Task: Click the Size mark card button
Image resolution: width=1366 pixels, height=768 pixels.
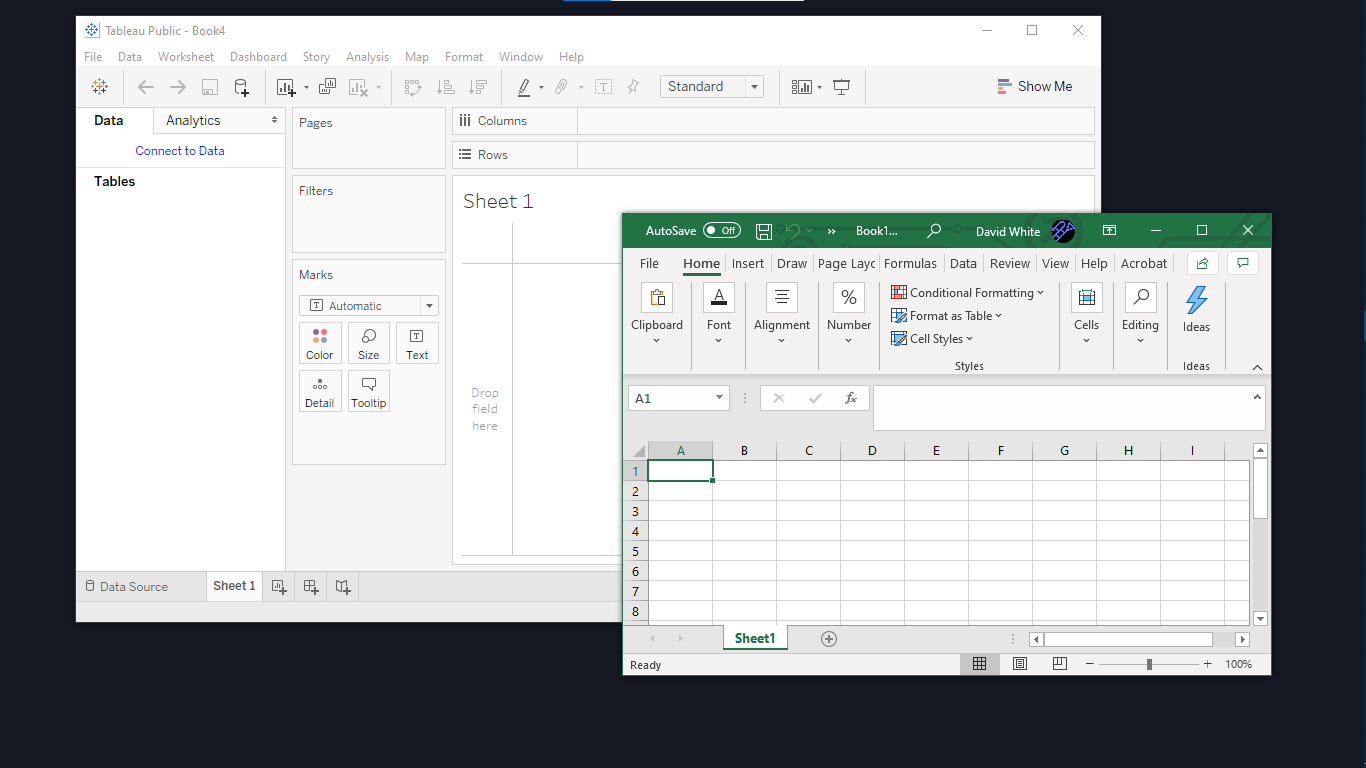Action: [369, 343]
